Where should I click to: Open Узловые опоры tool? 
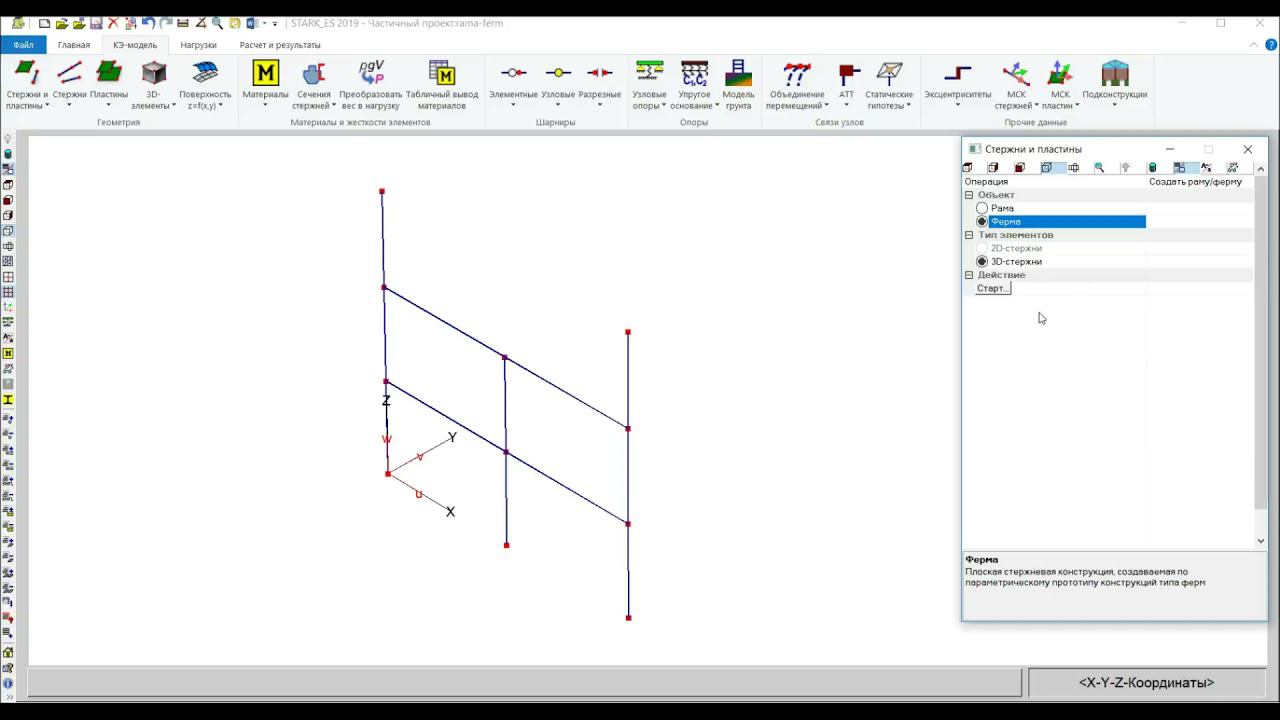pyautogui.click(x=649, y=85)
